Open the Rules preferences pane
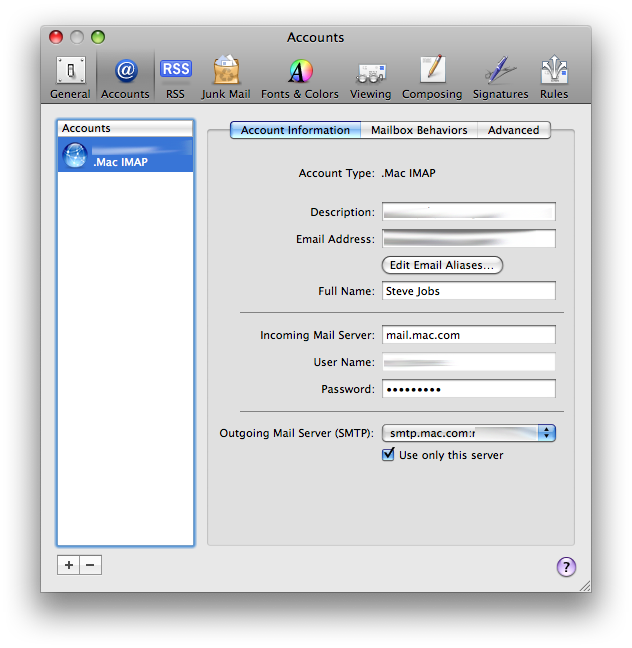The width and height of the screenshot is (632, 648). click(x=554, y=77)
